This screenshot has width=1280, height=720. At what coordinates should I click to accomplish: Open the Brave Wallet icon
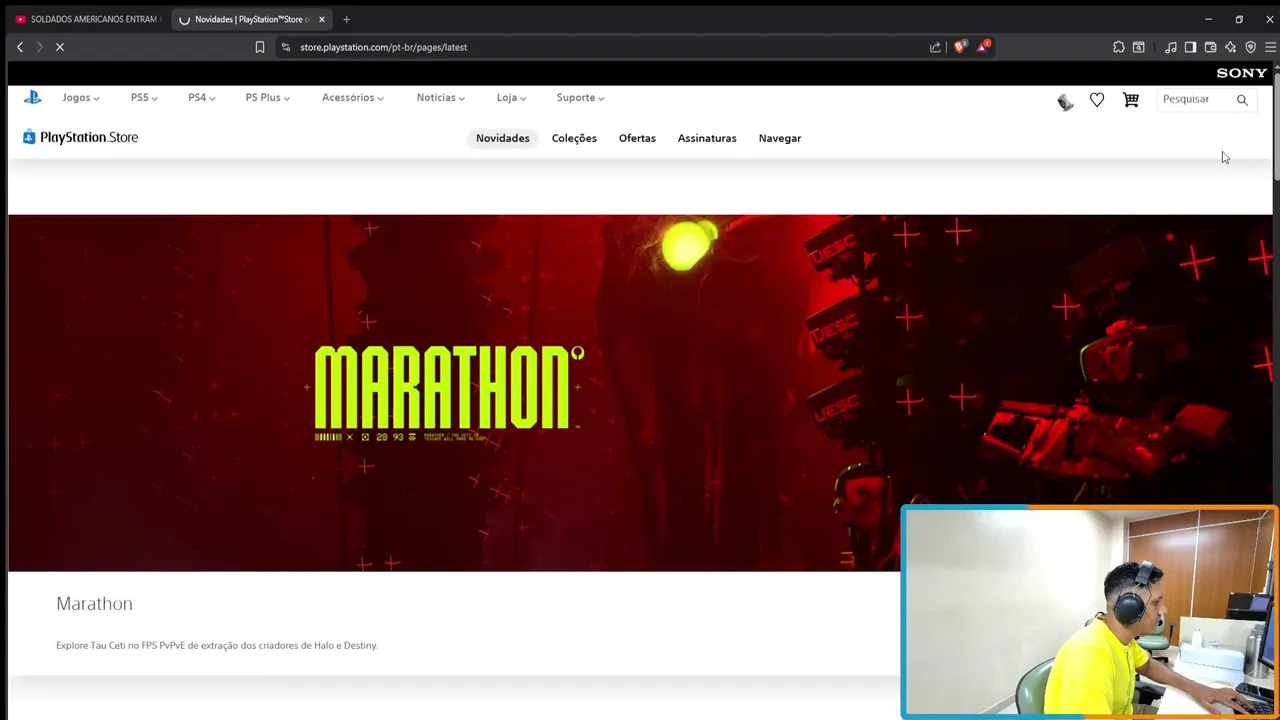(x=1210, y=47)
